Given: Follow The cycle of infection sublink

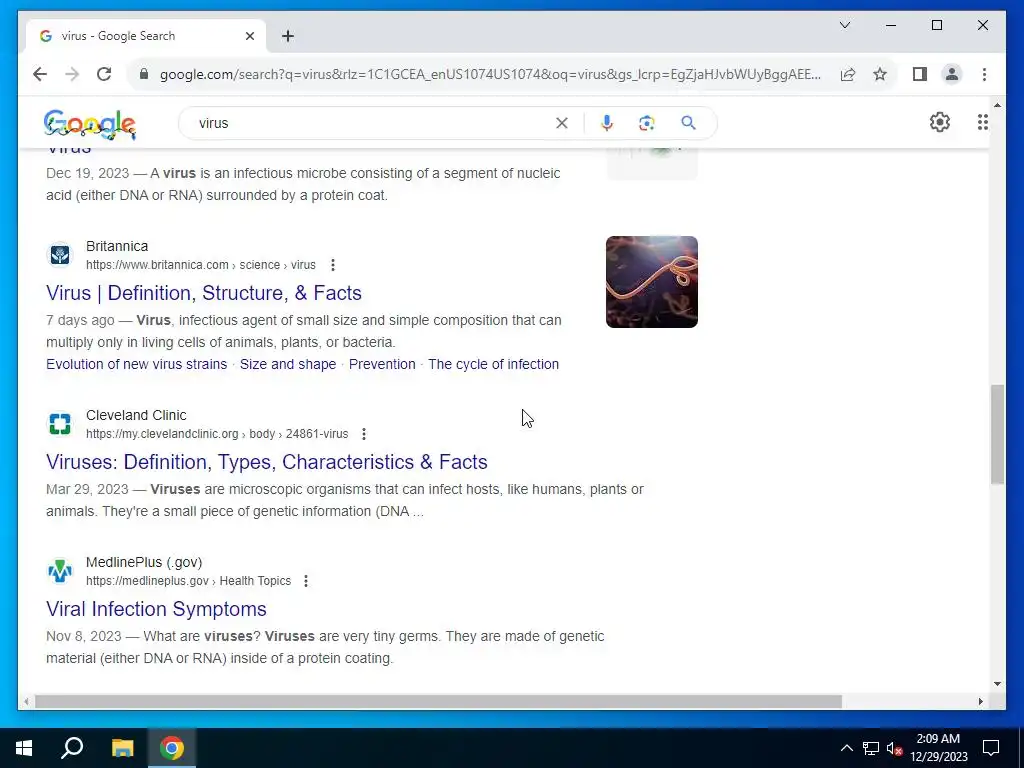Looking at the screenshot, I should click(494, 364).
